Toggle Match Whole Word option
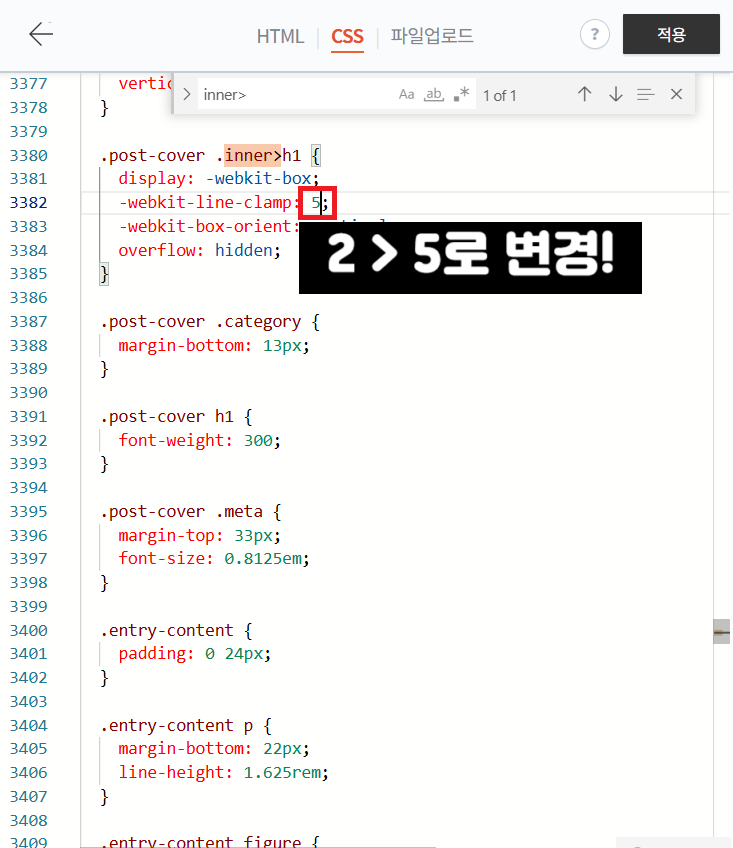 tap(434, 95)
